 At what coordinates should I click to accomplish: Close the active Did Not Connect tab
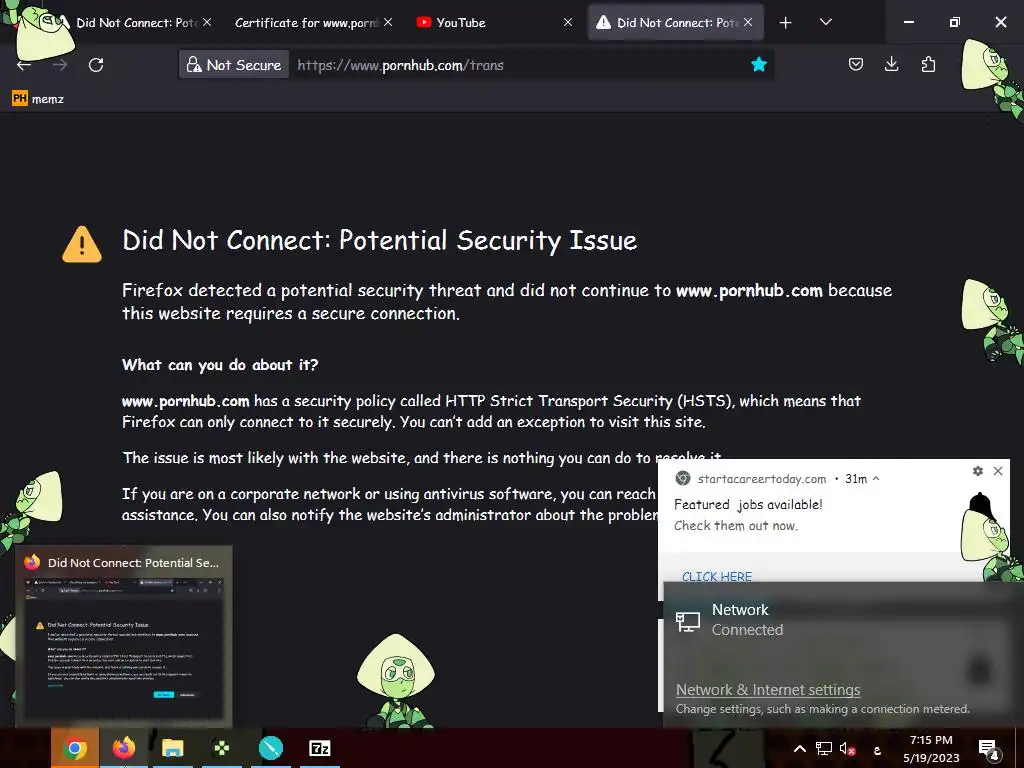pos(748,22)
